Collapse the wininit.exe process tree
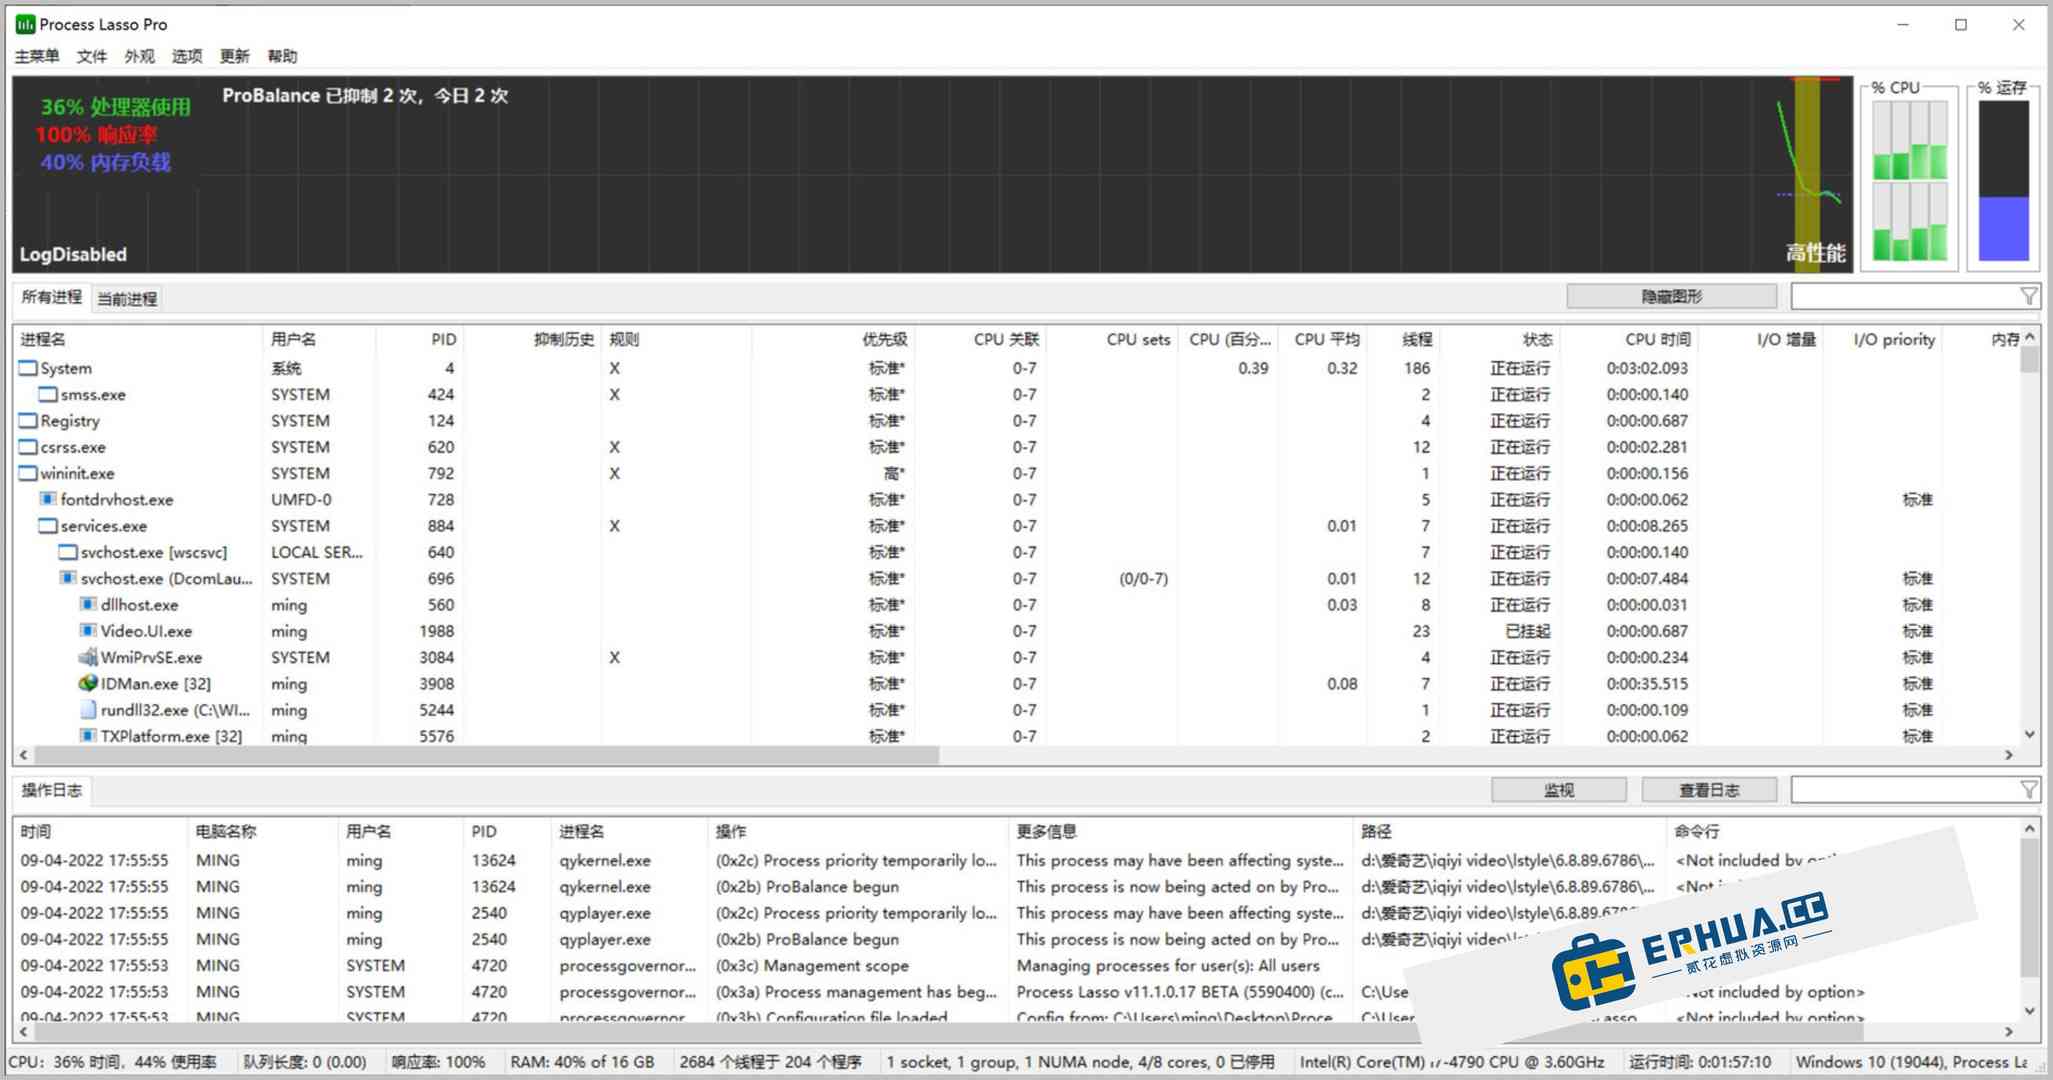2053x1080 pixels. (x=27, y=472)
